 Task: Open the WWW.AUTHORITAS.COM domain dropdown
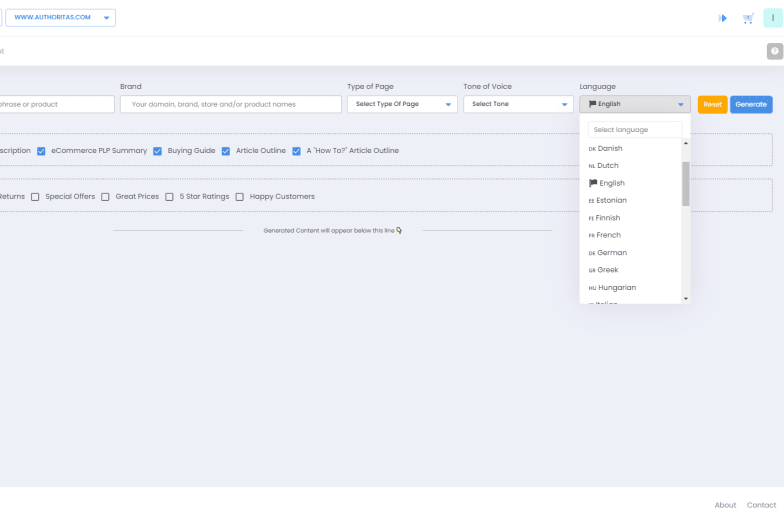[x=60, y=18]
